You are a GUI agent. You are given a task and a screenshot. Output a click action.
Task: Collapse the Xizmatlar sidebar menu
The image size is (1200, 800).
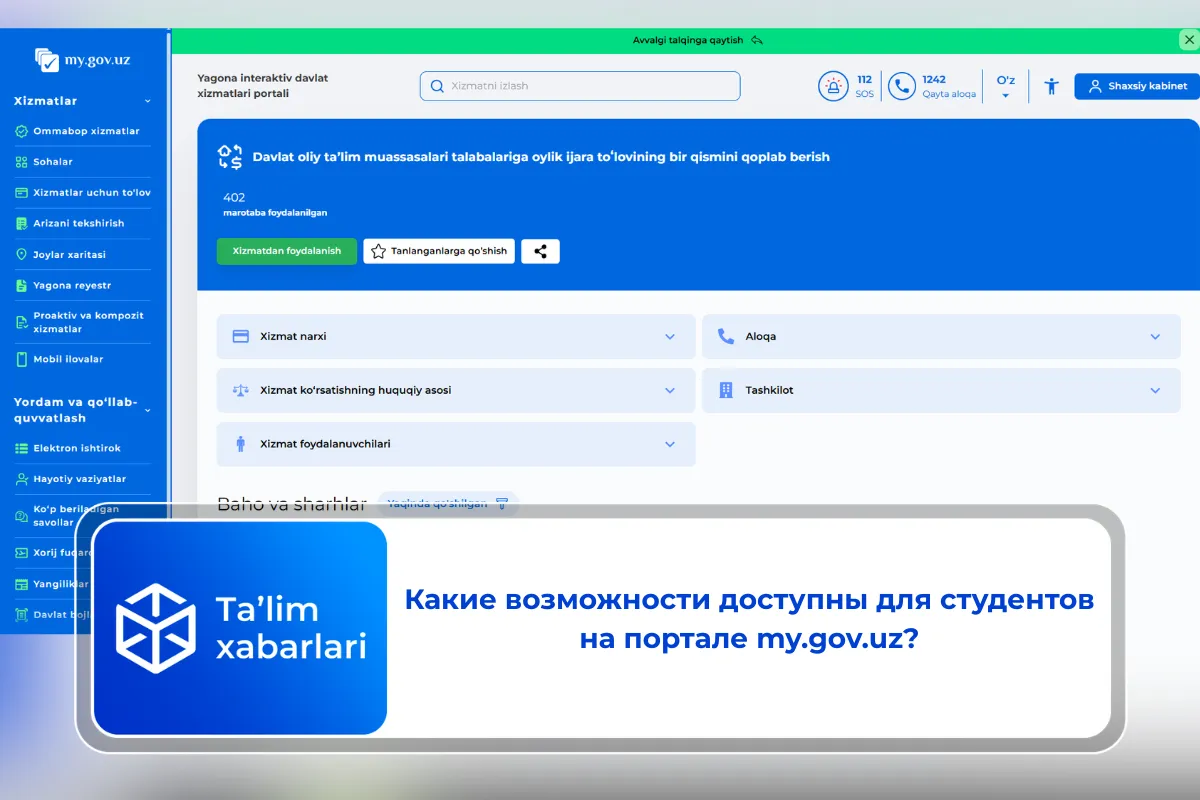(146, 101)
